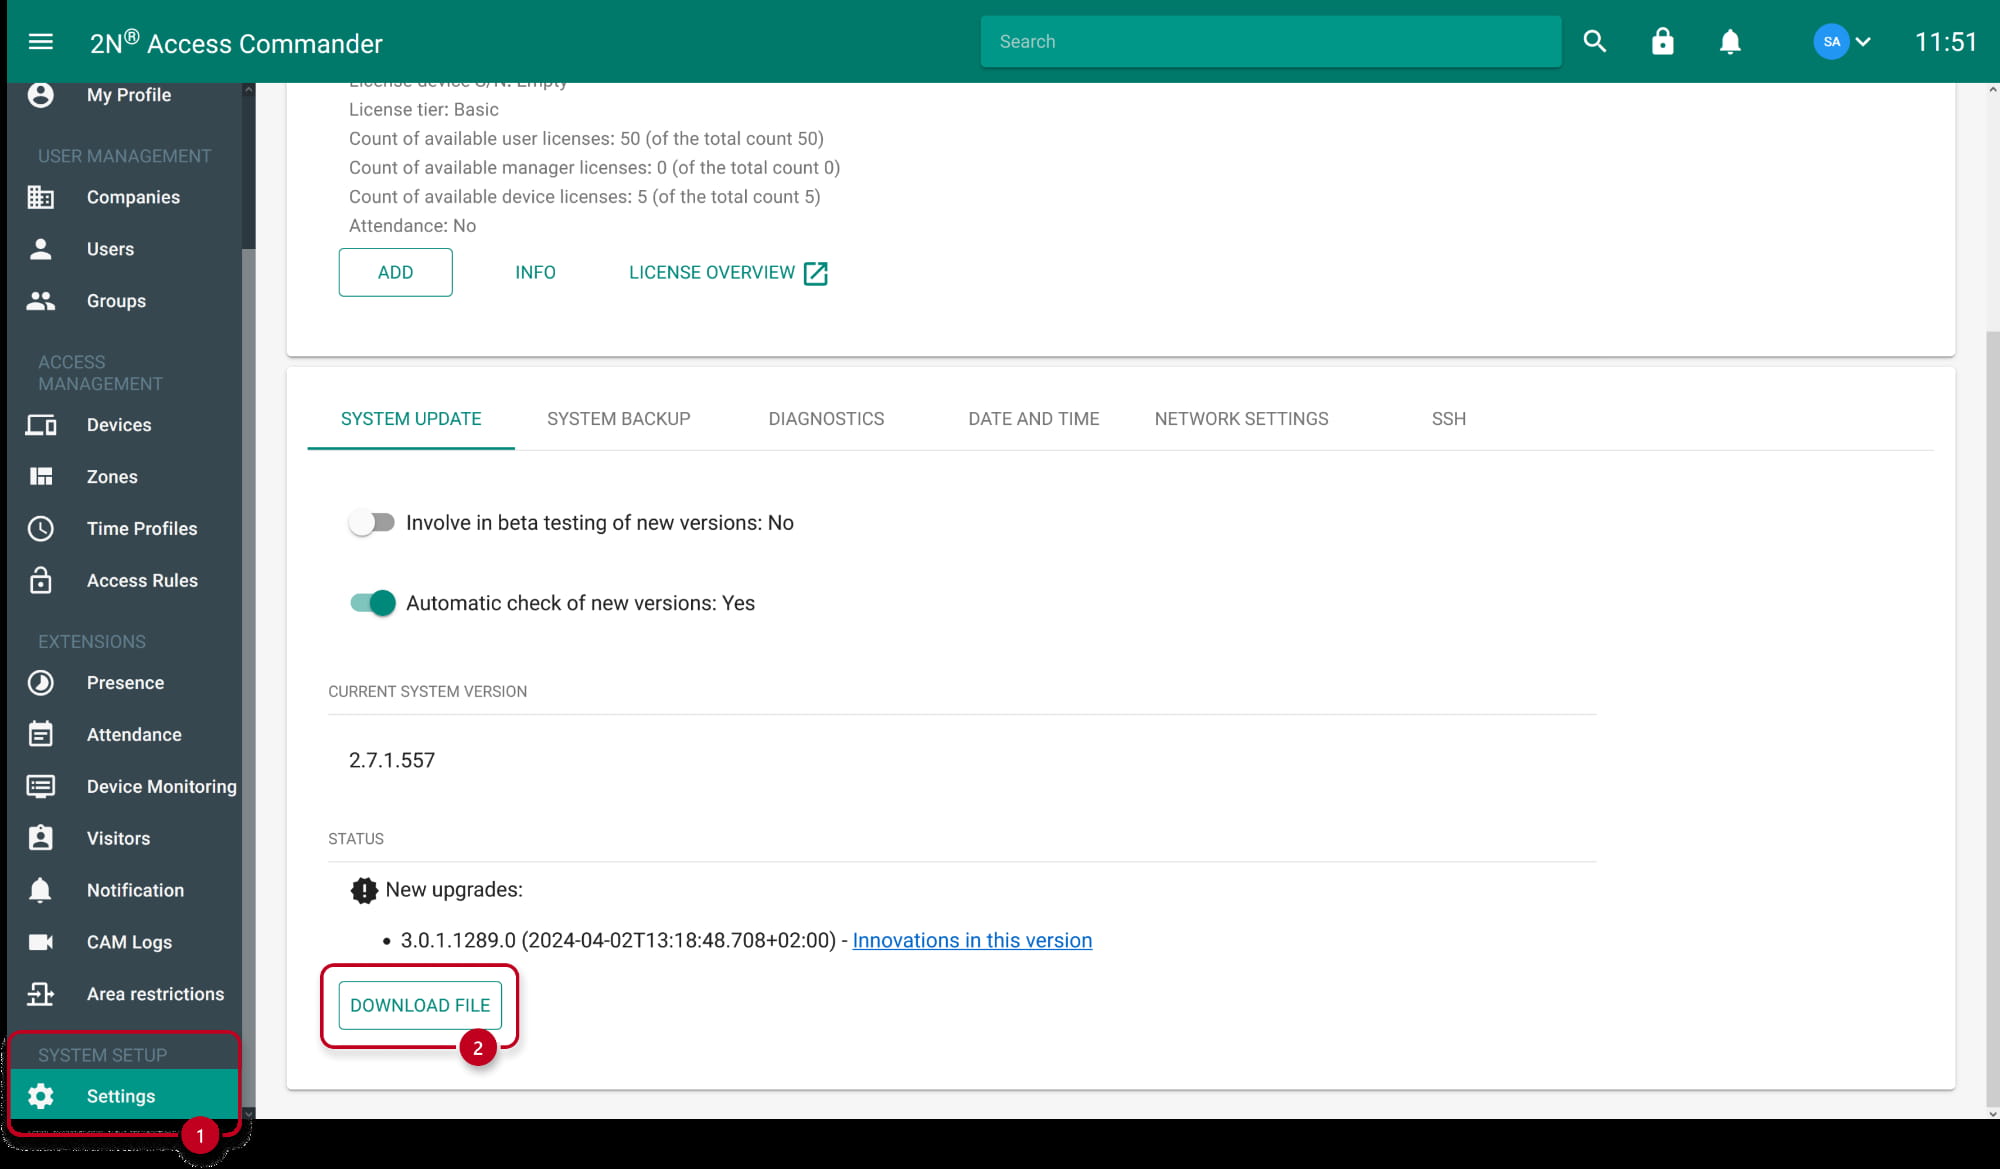Click the Area restrictions icon

coord(41,994)
